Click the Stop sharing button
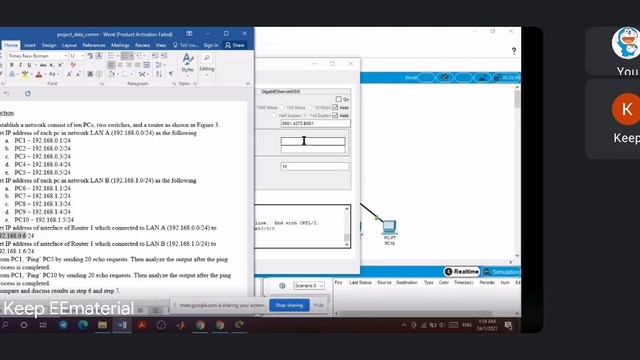Viewport: 640px width, 360px height. [289, 305]
